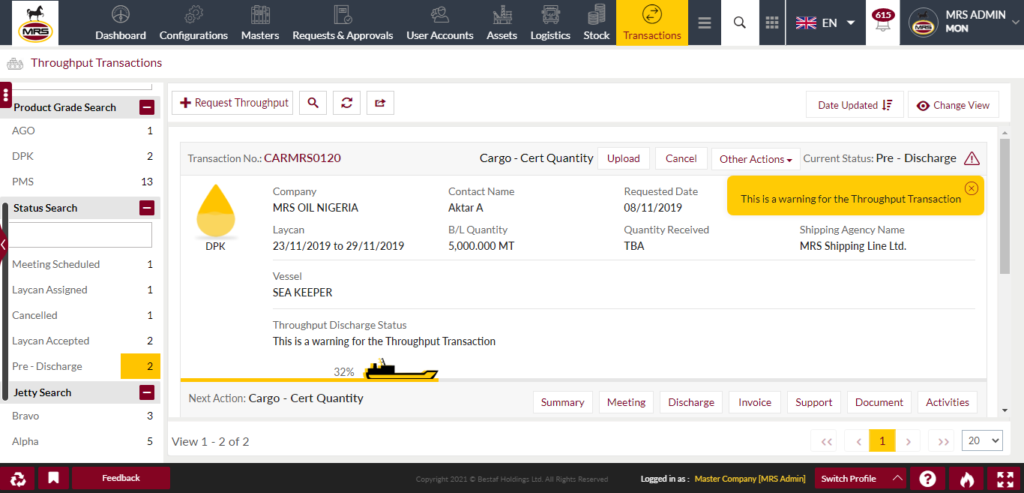Click the export share icon
The width and height of the screenshot is (1024, 493).
point(380,103)
